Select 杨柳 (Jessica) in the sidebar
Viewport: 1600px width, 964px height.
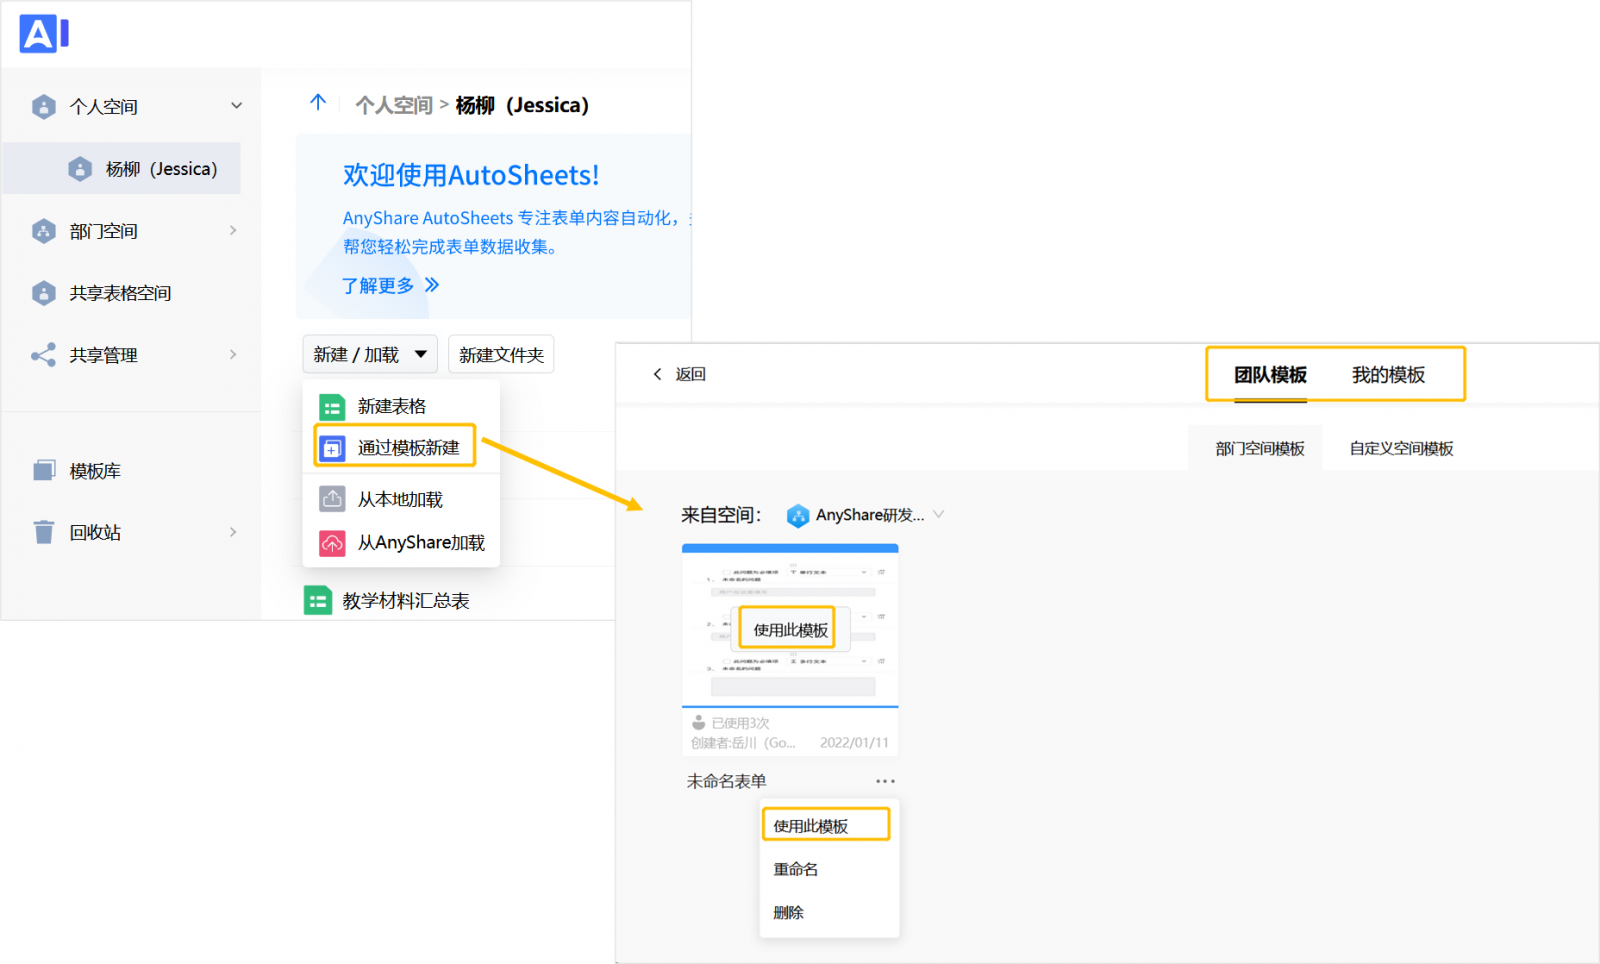[x=122, y=169]
